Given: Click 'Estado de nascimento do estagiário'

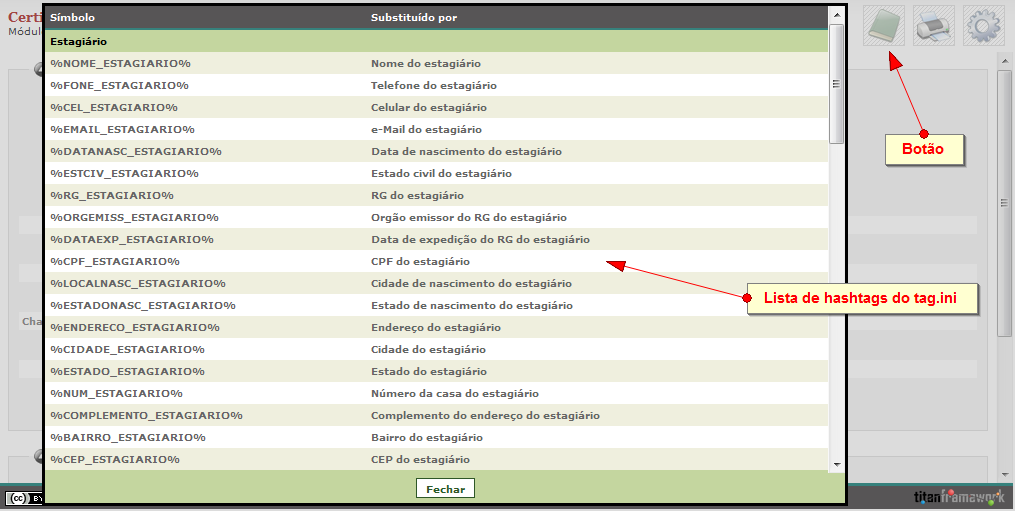Looking at the screenshot, I should tap(472, 306).
